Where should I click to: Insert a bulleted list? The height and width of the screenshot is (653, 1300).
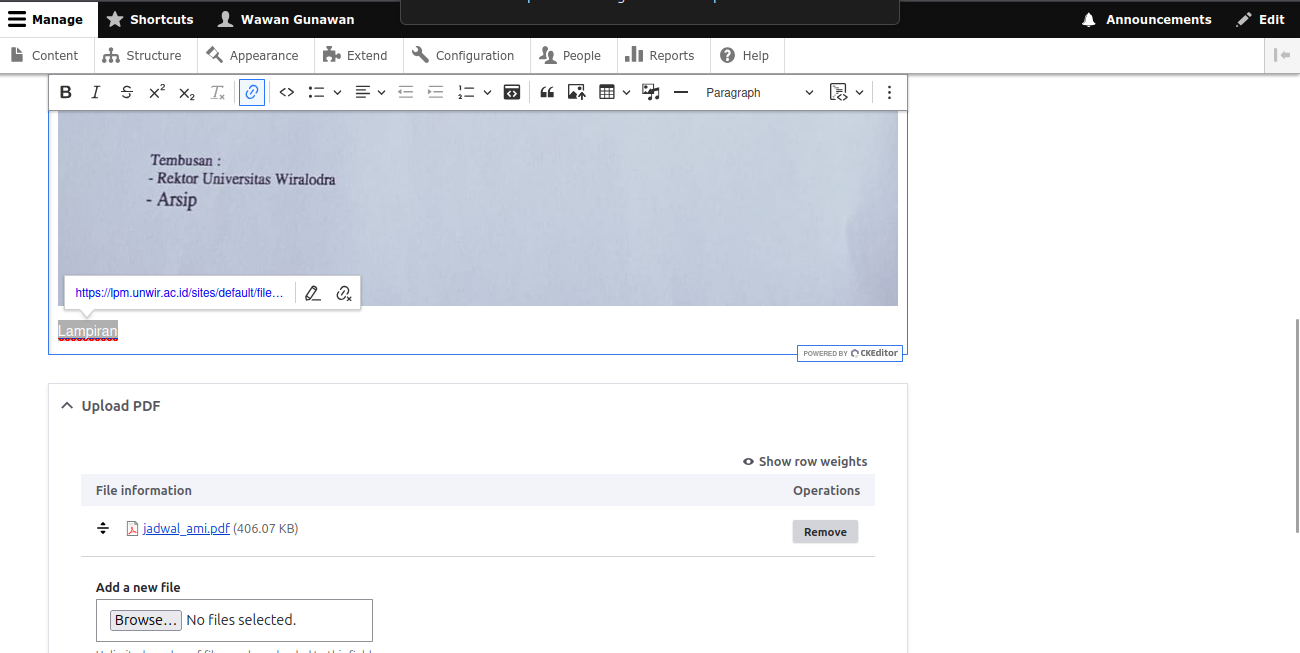(x=316, y=93)
